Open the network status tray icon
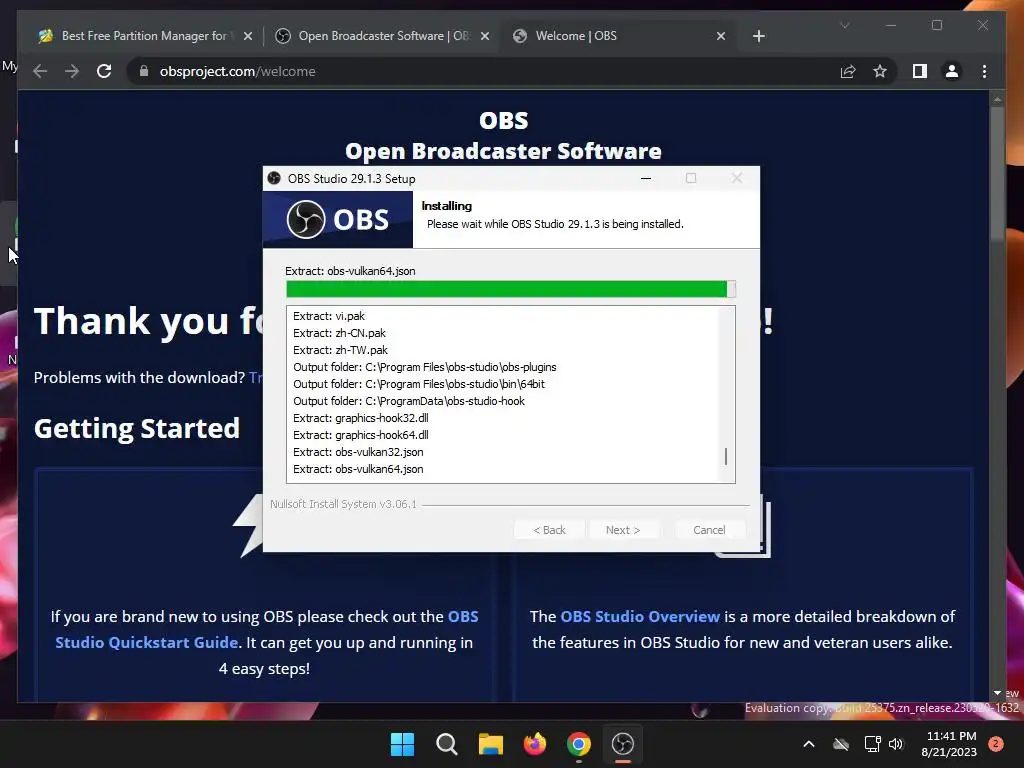Viewport: 1024px width, 768px height. (872, 744)
